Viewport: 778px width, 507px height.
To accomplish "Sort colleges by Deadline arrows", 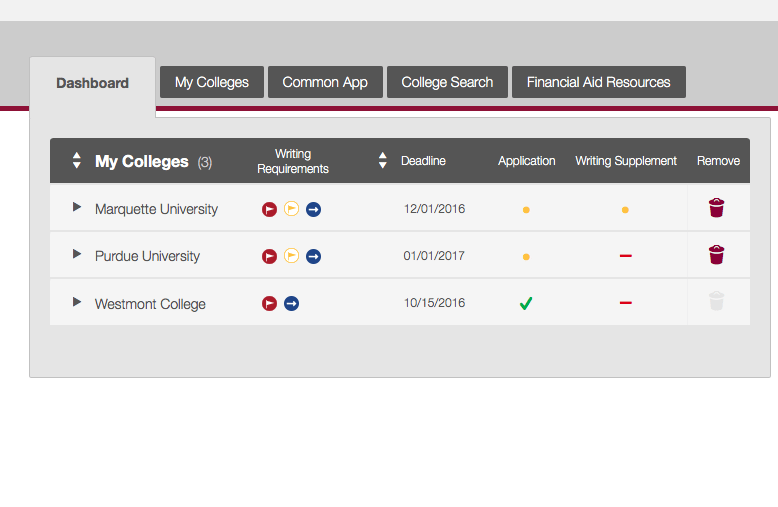I will (382, 160).
